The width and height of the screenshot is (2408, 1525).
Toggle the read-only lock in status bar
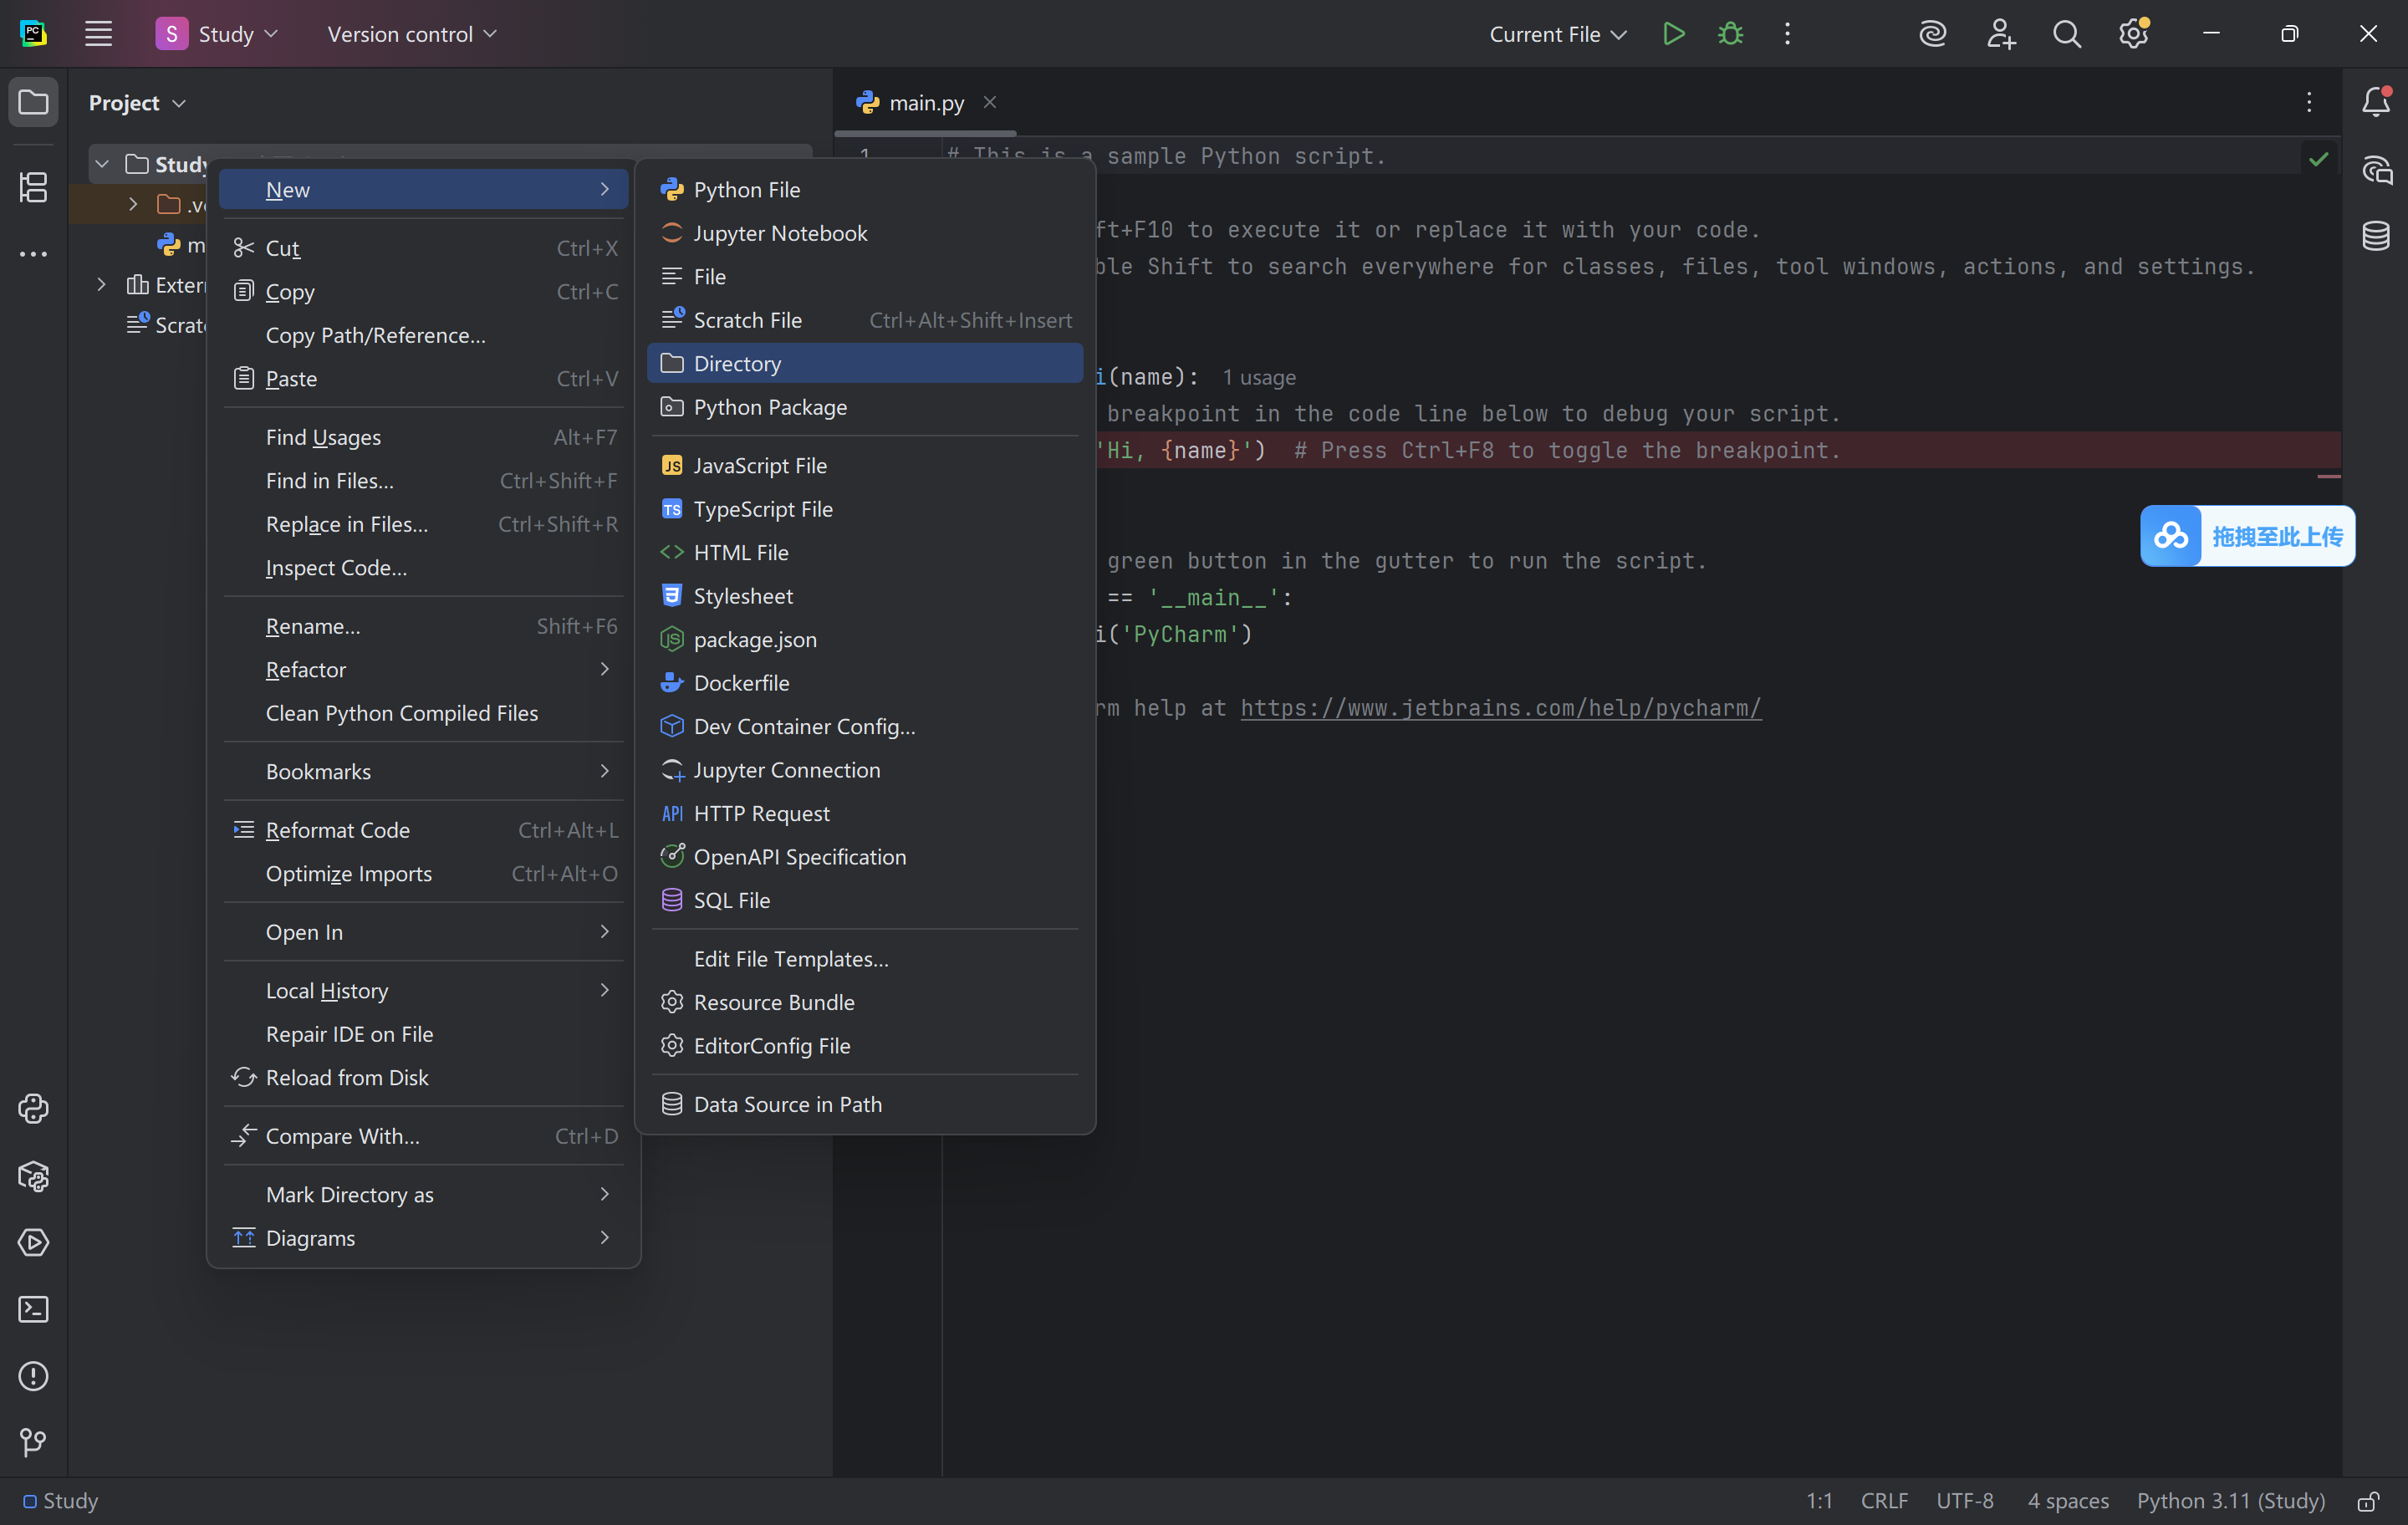[x=2368, y=1501]
